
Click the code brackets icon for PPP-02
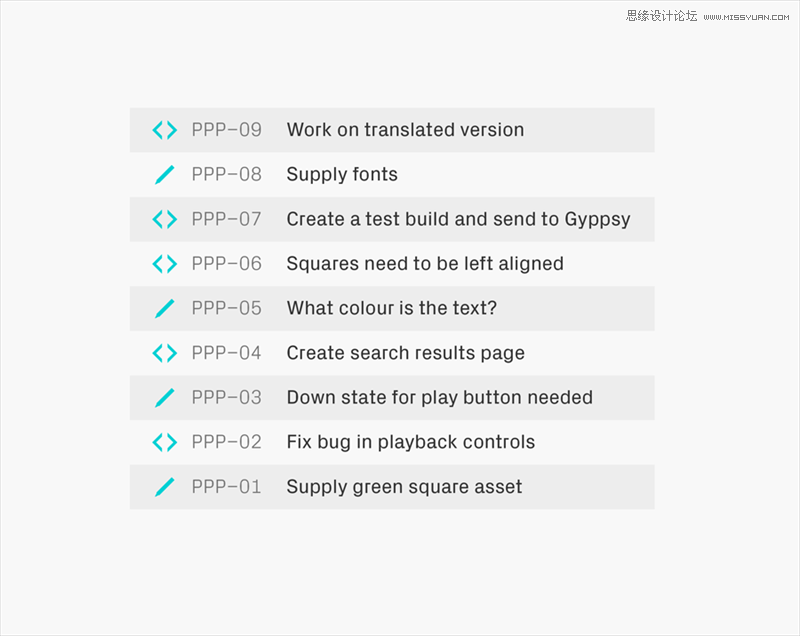pyautogui.click(x=165, y=442)
